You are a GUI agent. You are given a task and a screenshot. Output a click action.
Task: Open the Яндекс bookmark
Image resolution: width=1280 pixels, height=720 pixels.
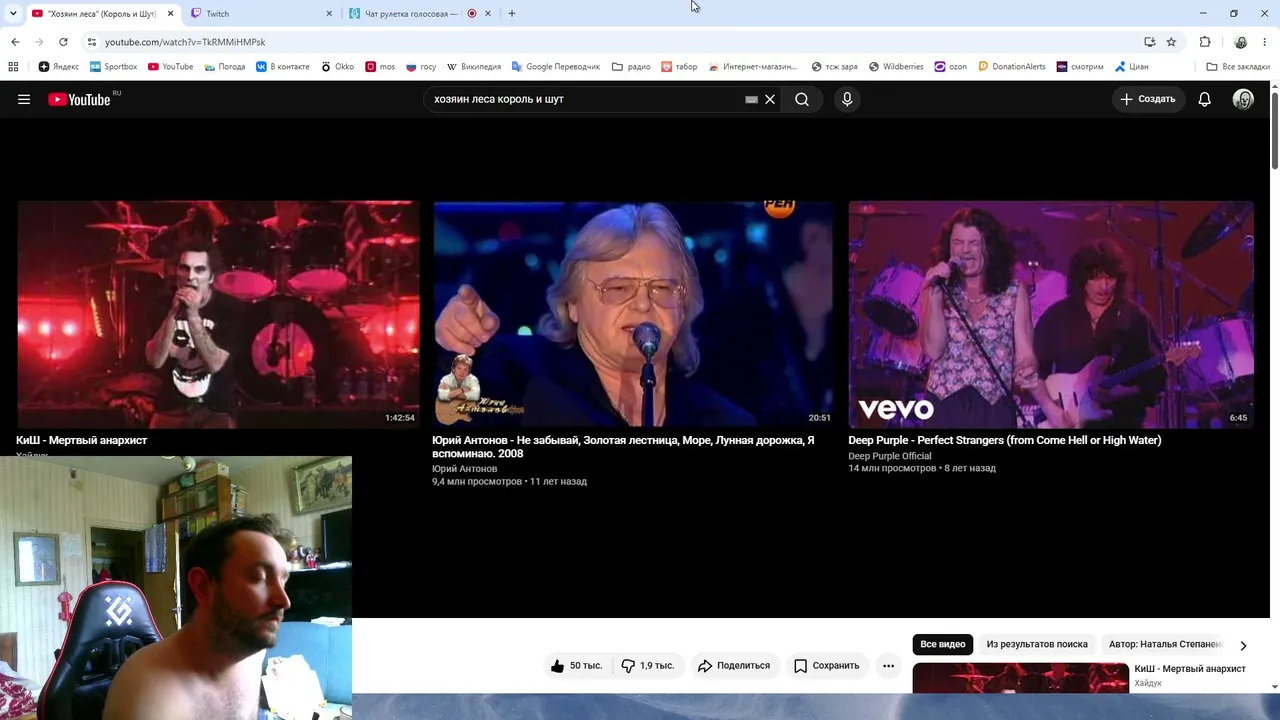point(59,67)
